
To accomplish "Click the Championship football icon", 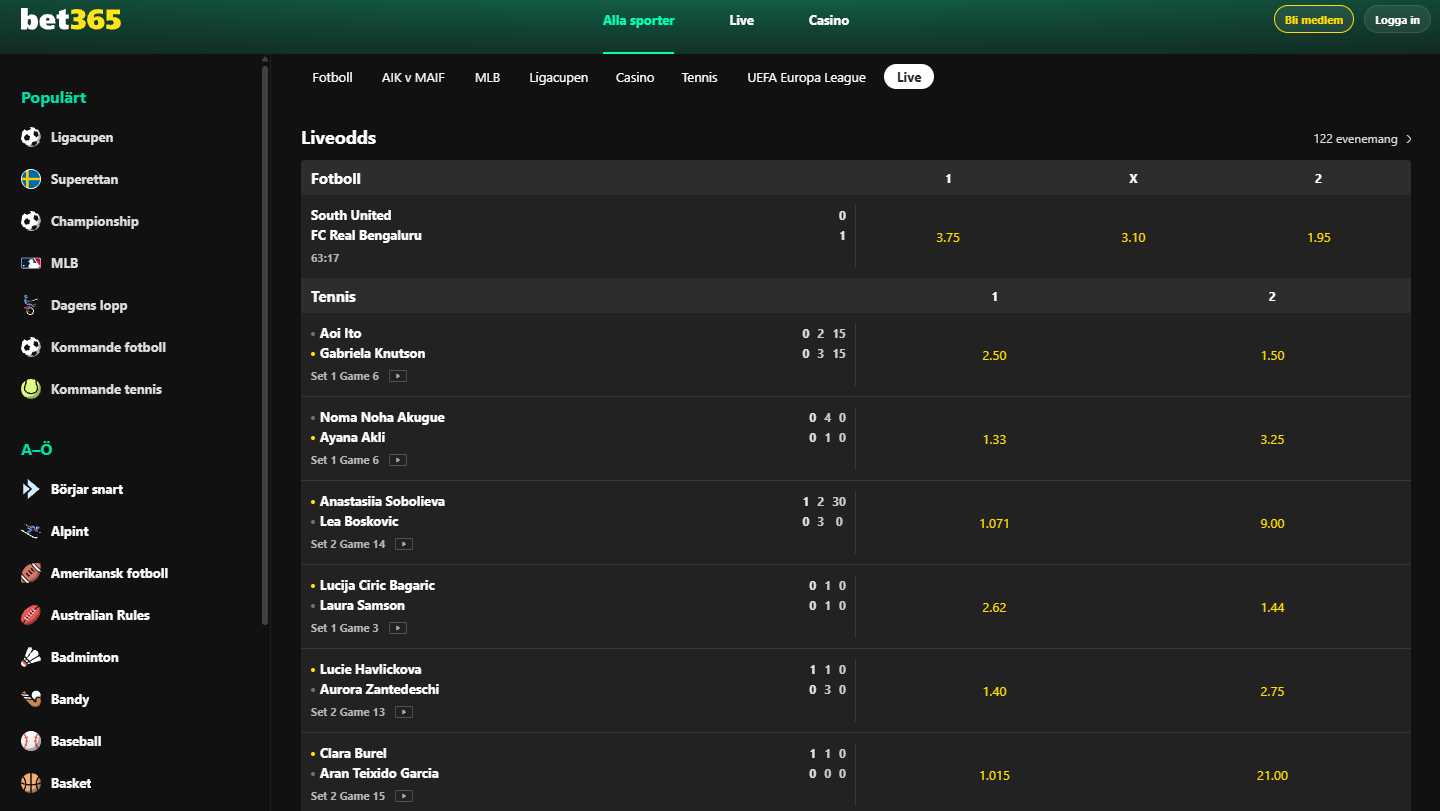I will (x=31, y=221).
